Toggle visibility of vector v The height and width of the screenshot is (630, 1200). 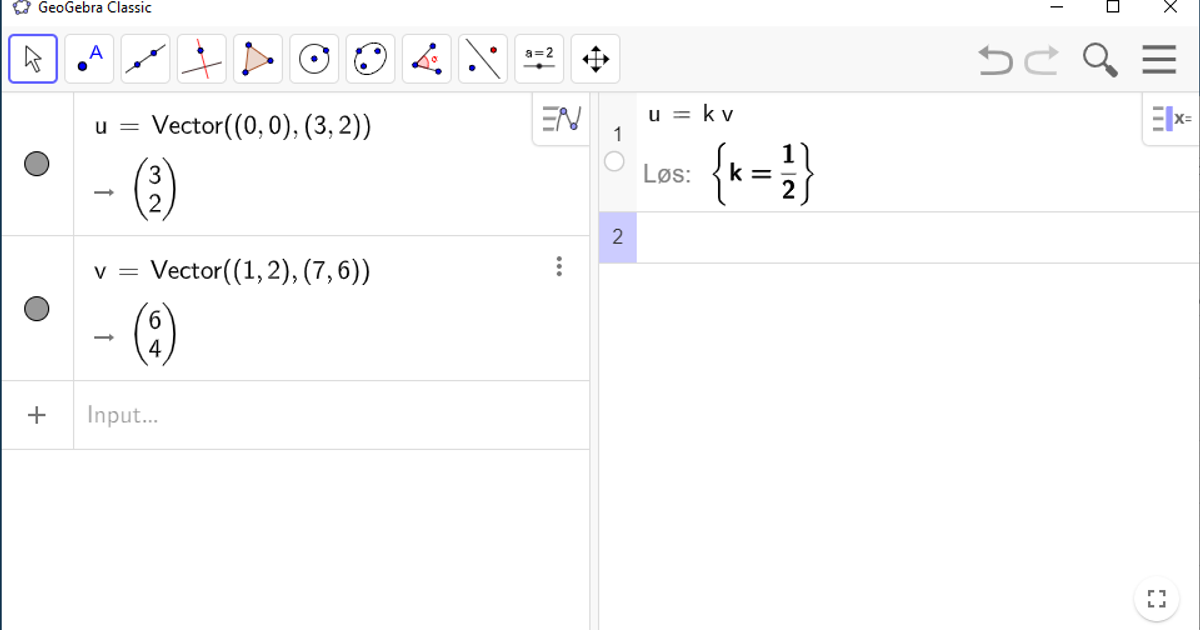[37, 309]
